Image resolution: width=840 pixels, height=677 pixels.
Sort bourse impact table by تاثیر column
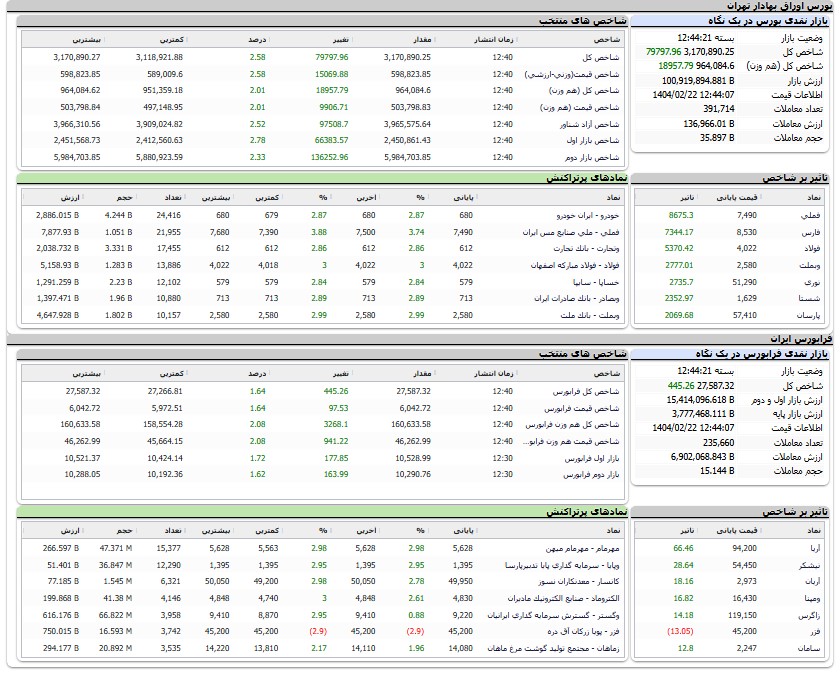click(687, 198)
